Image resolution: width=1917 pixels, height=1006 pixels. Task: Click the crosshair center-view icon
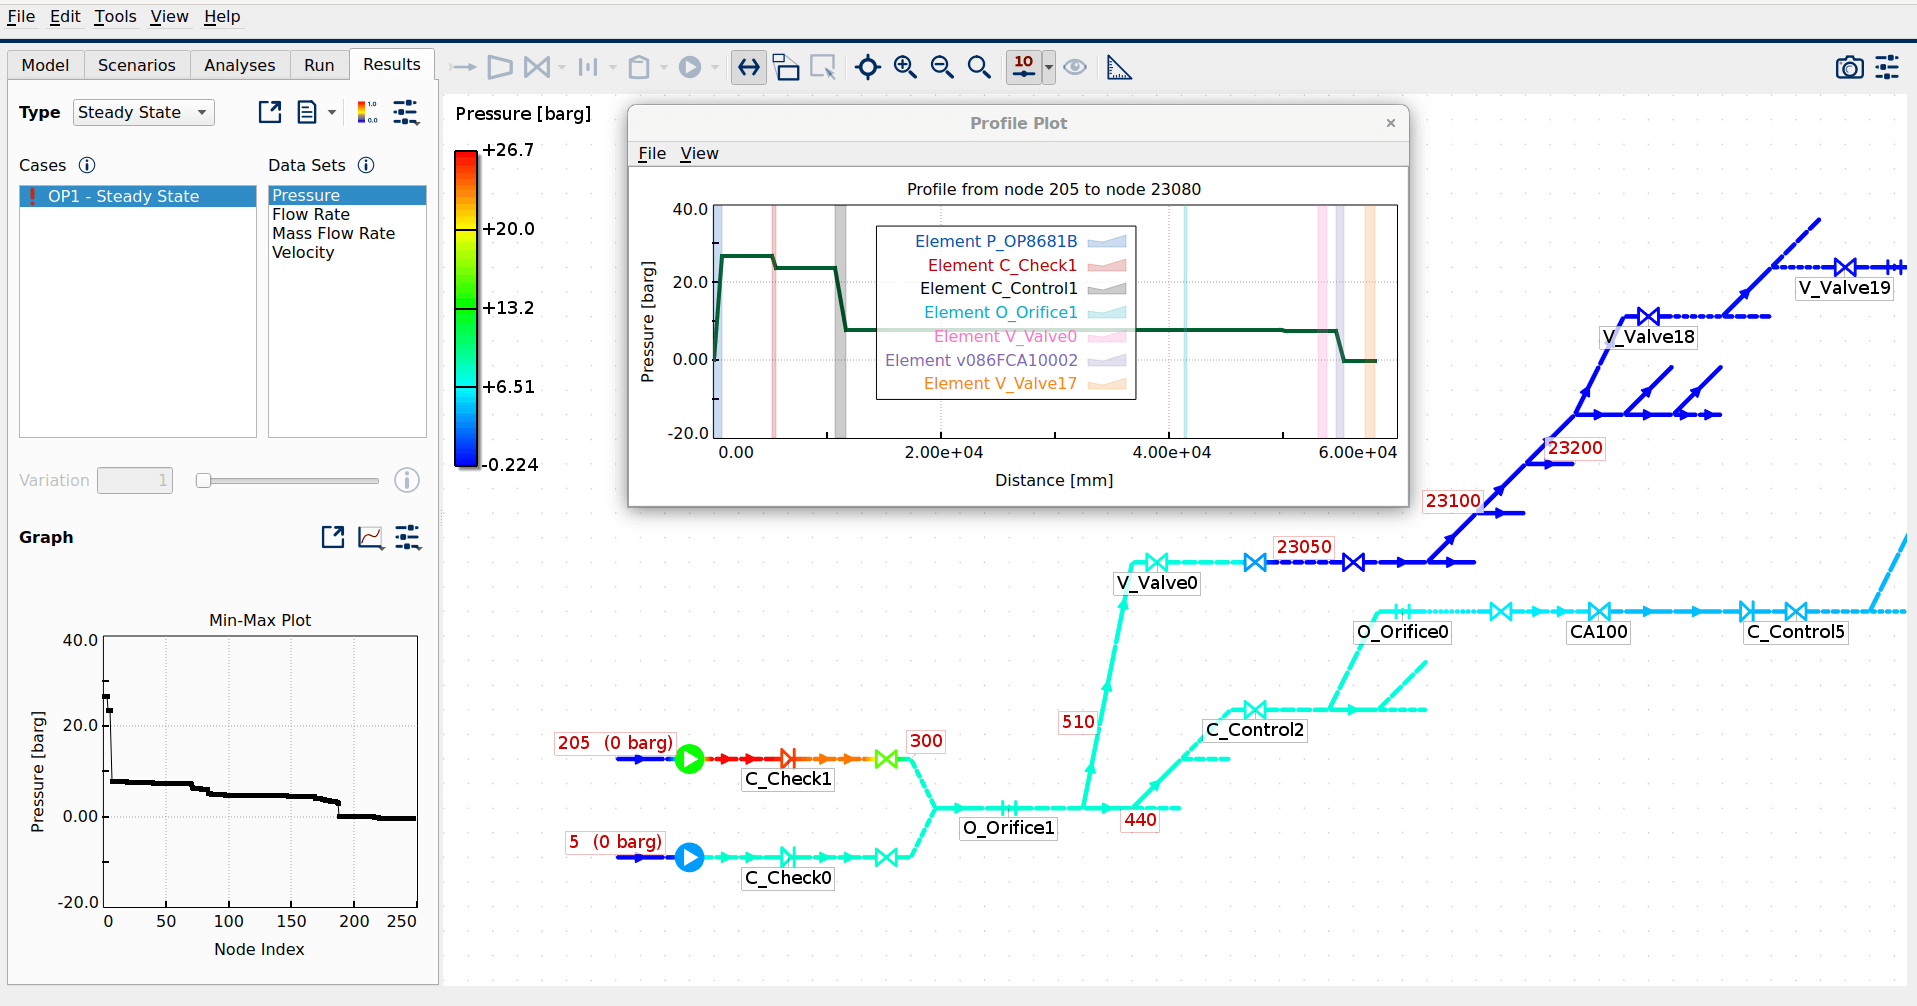point(868,67)
